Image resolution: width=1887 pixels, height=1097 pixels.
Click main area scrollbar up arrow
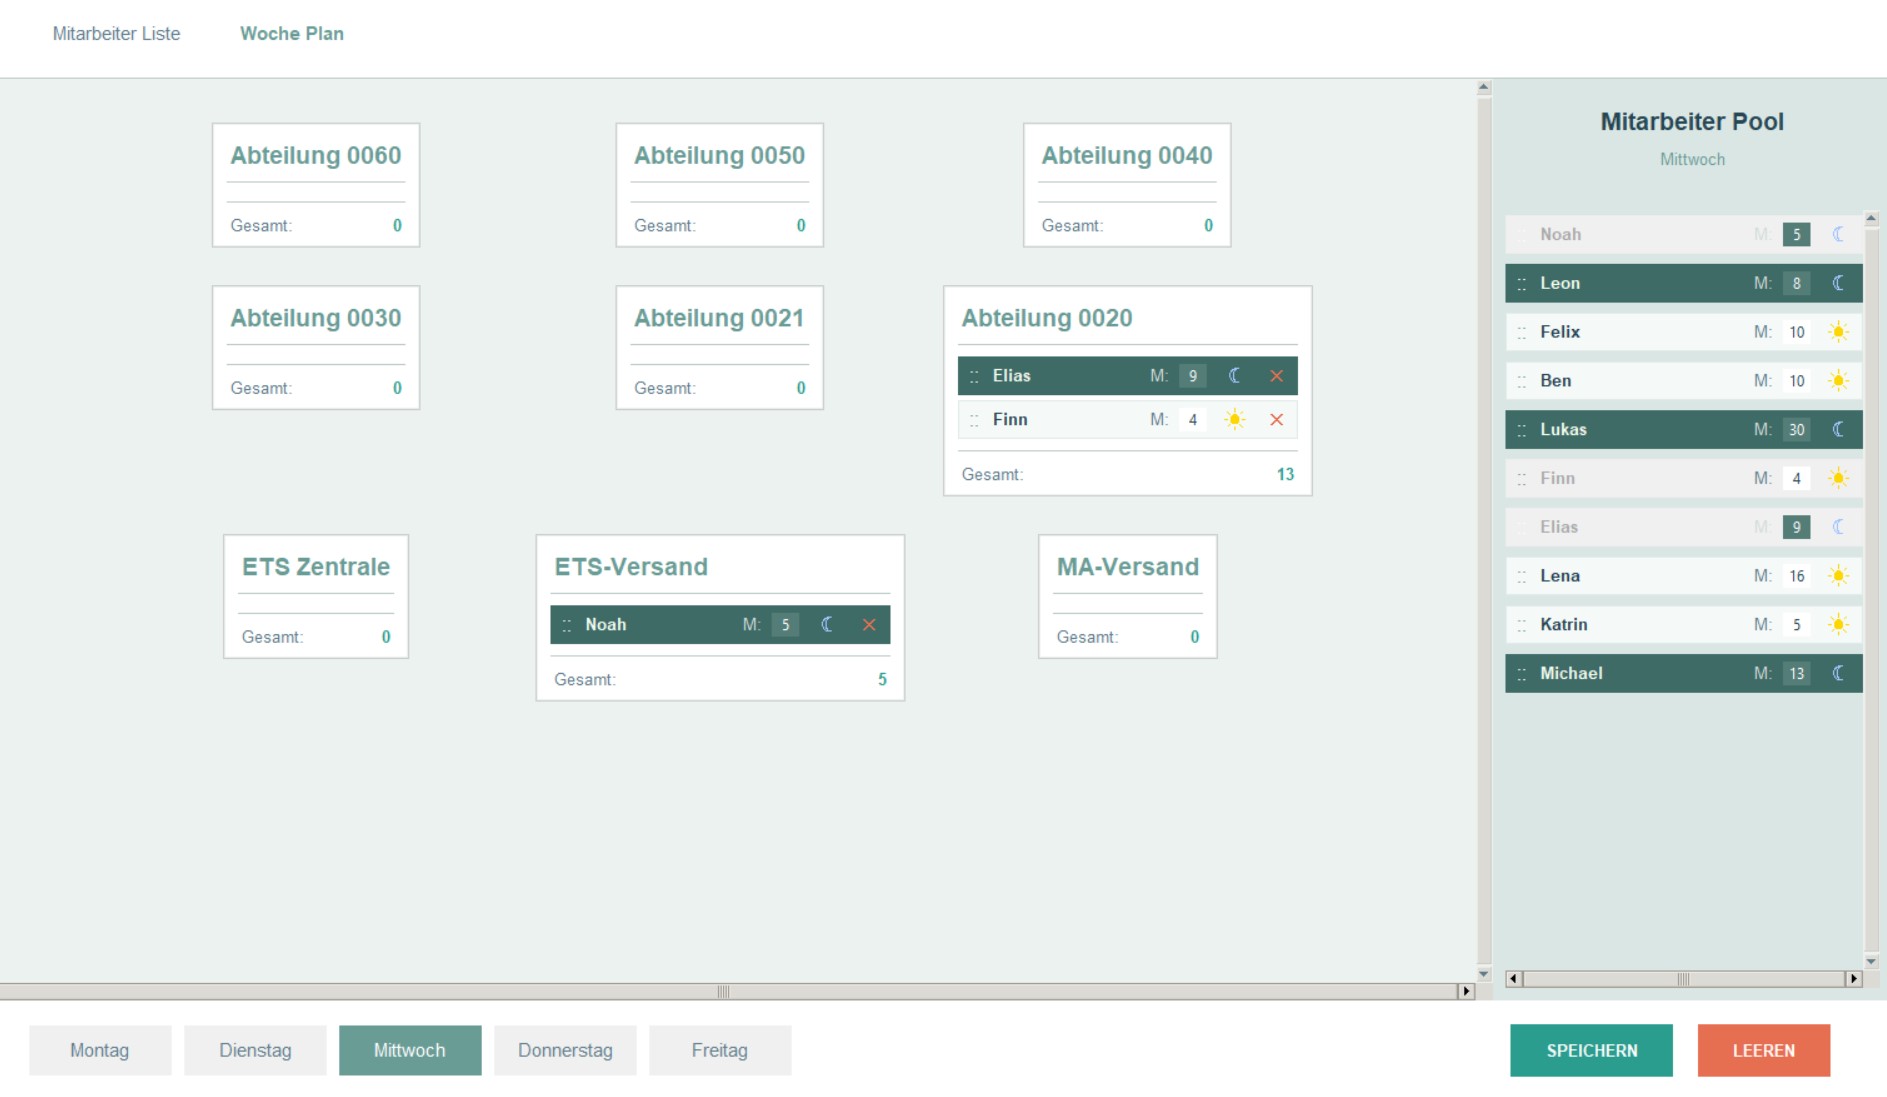1484,88
